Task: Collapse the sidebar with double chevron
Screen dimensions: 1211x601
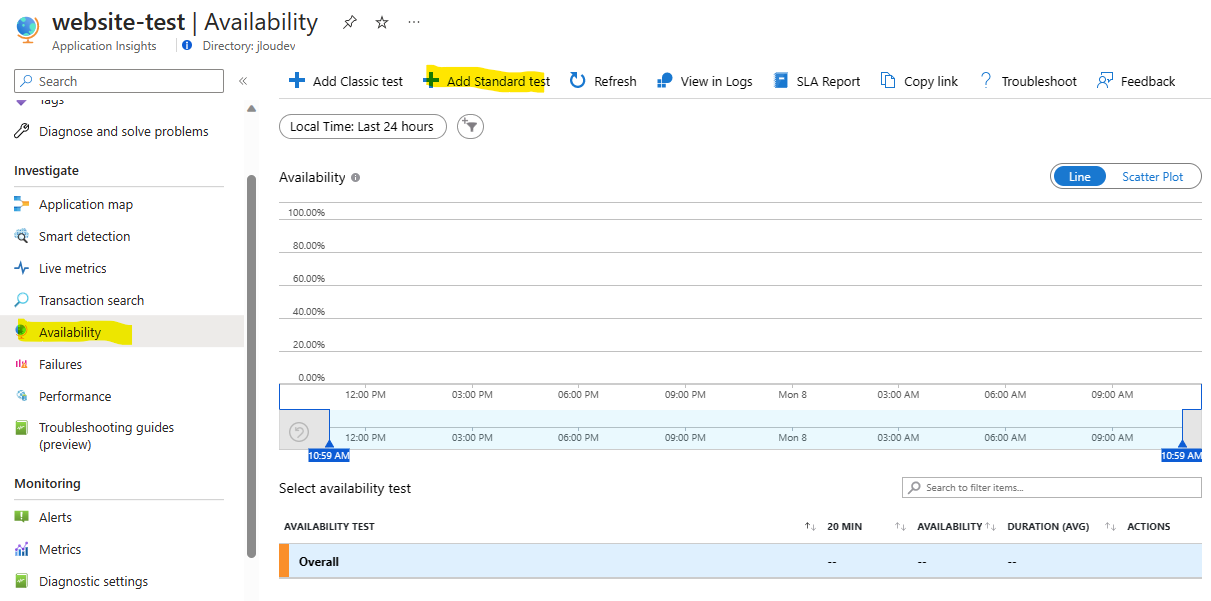Action: coord(243,81)
